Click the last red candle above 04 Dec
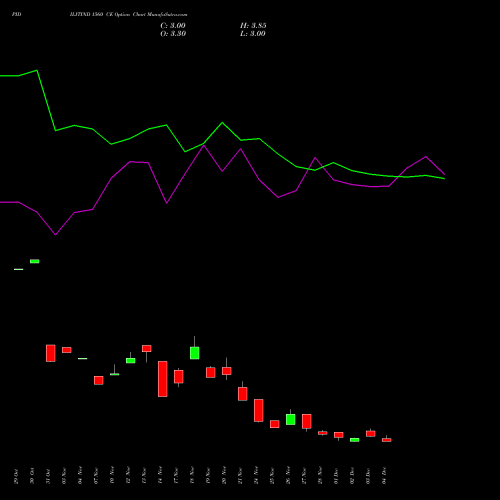The image size is (500, 500). point(387,440)
